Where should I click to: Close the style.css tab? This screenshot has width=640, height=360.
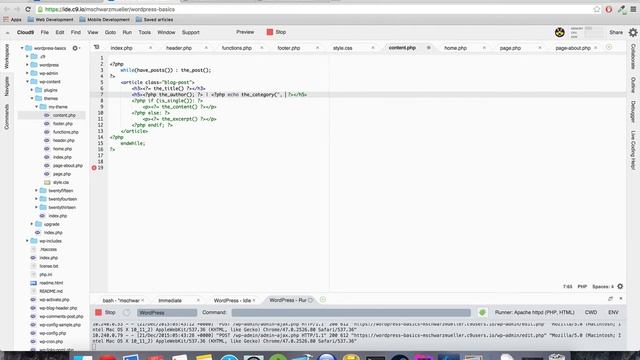pyautogui.click(x=373, y=48)
